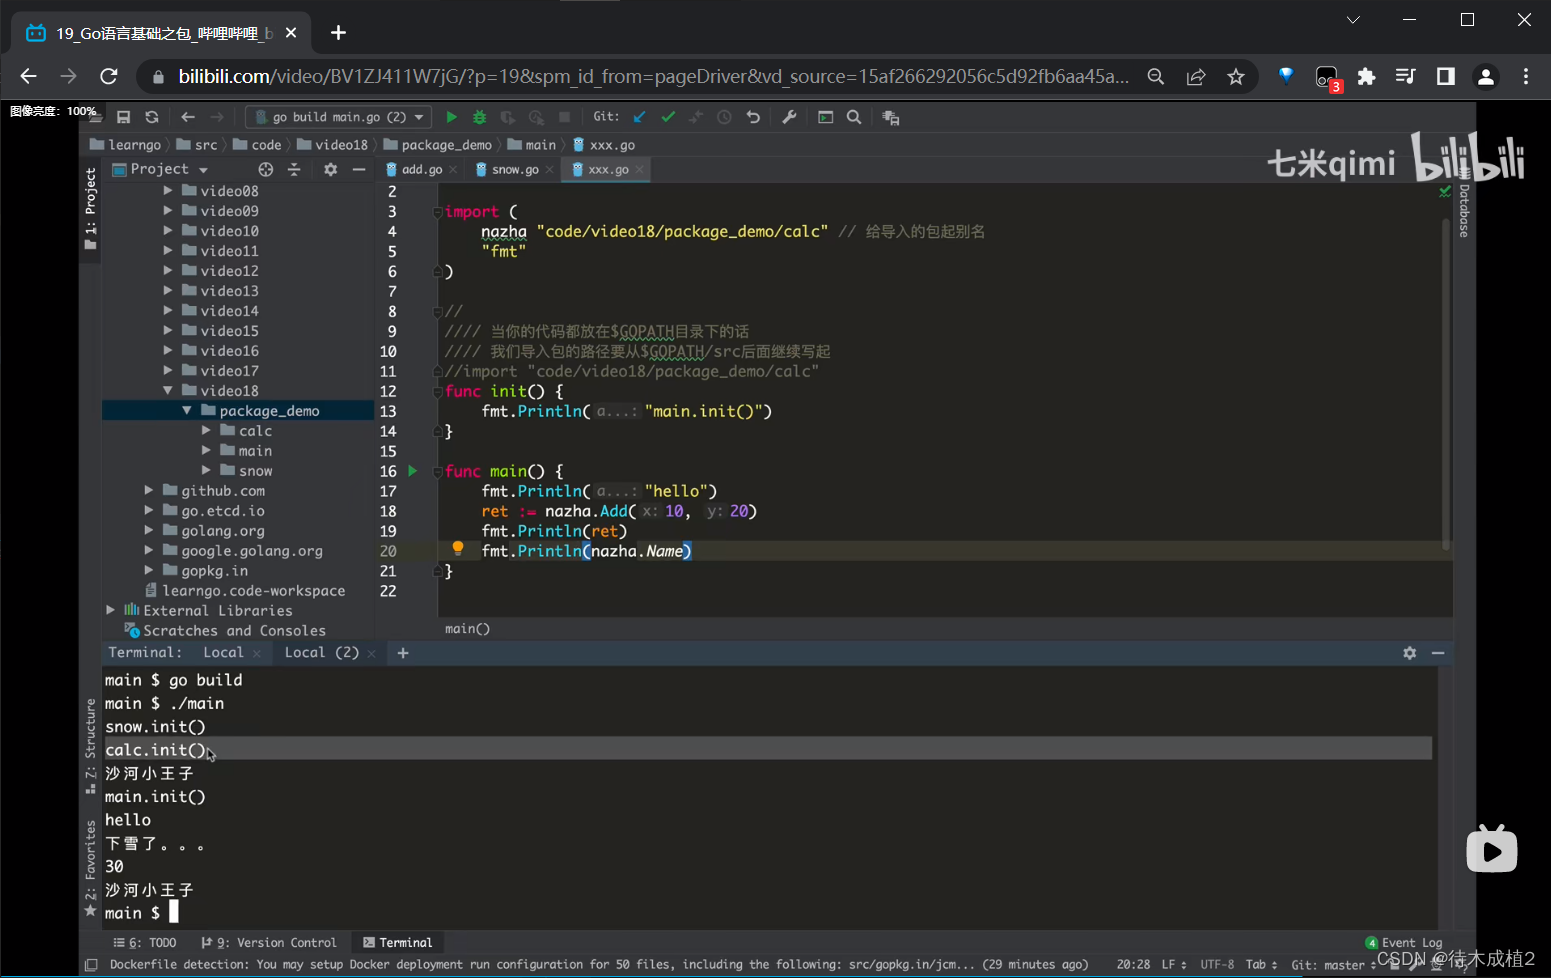Open the Project view dropdown
1551x978 pixels.
[x=160, y=169]
